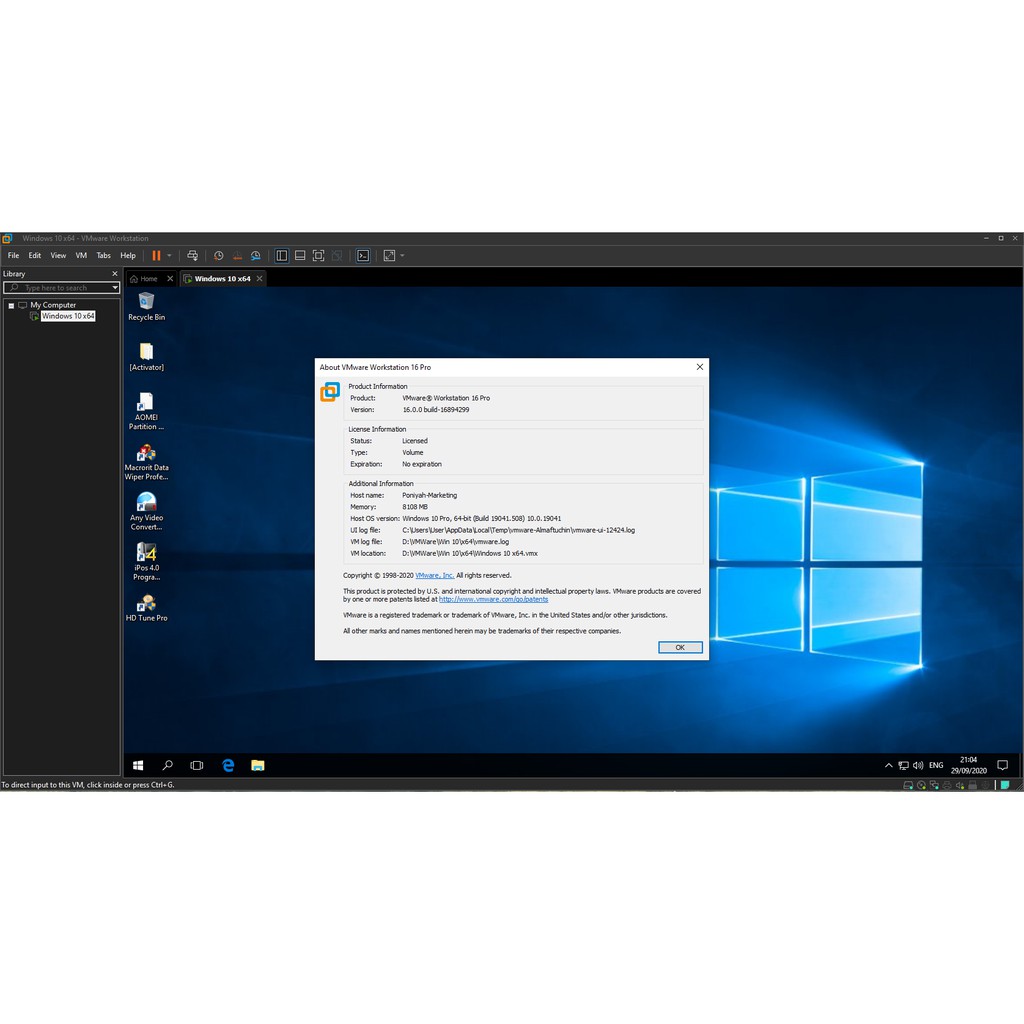This screenshot has height=1024, width=1024.
Task: Open the VM menu
Action: (81, 256)
